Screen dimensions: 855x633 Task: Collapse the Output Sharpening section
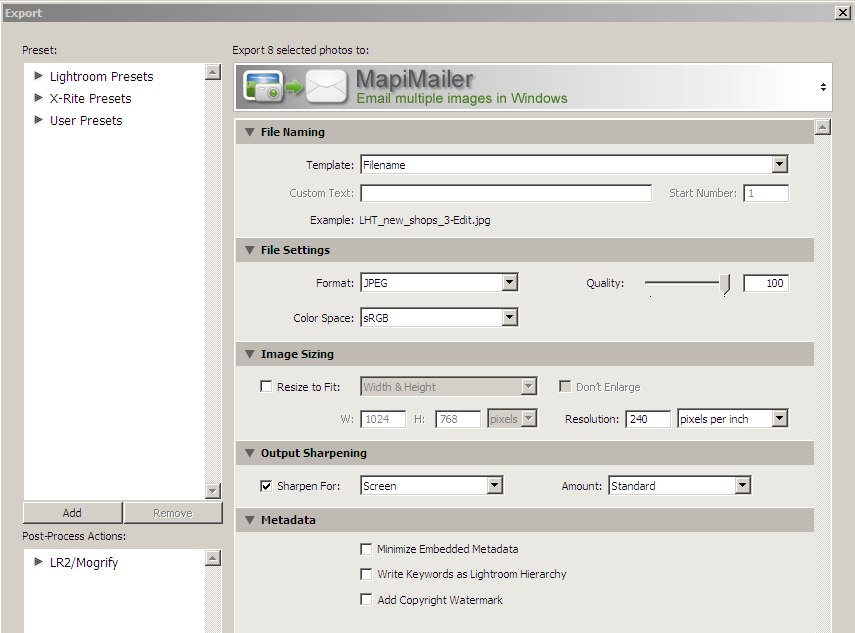250,453
